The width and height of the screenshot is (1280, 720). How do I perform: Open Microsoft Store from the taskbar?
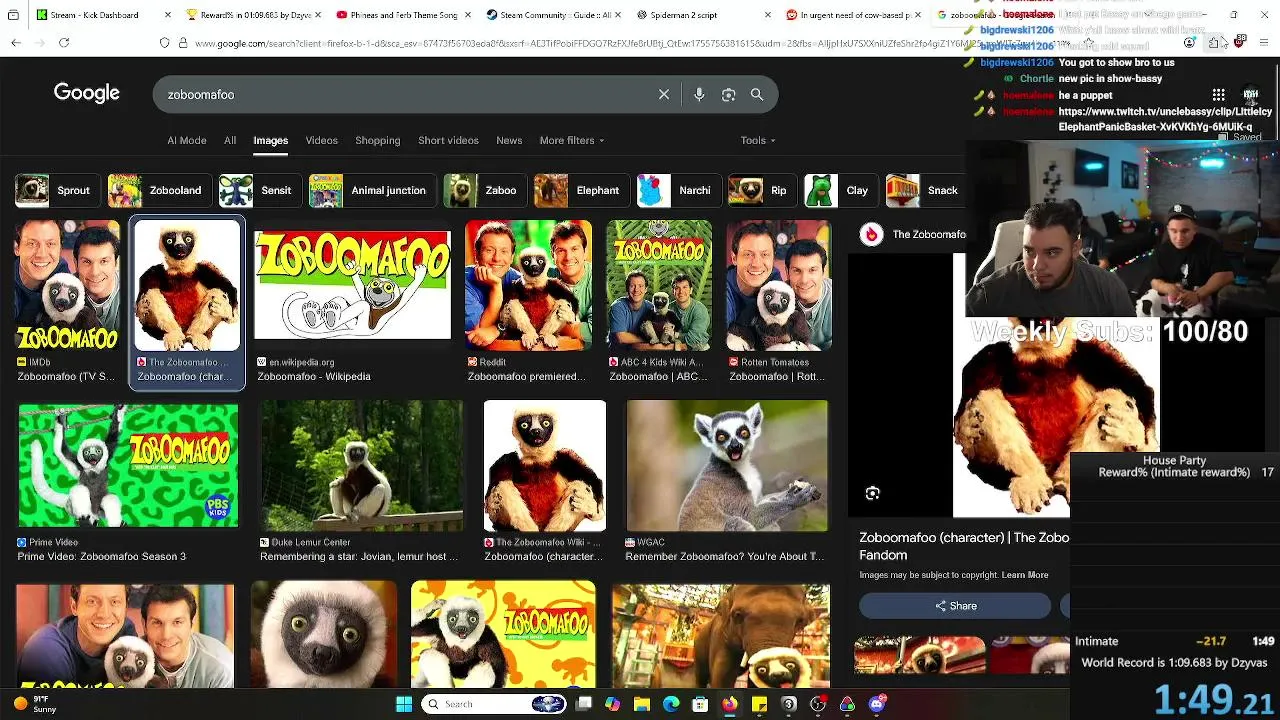[x=700, y=704]
